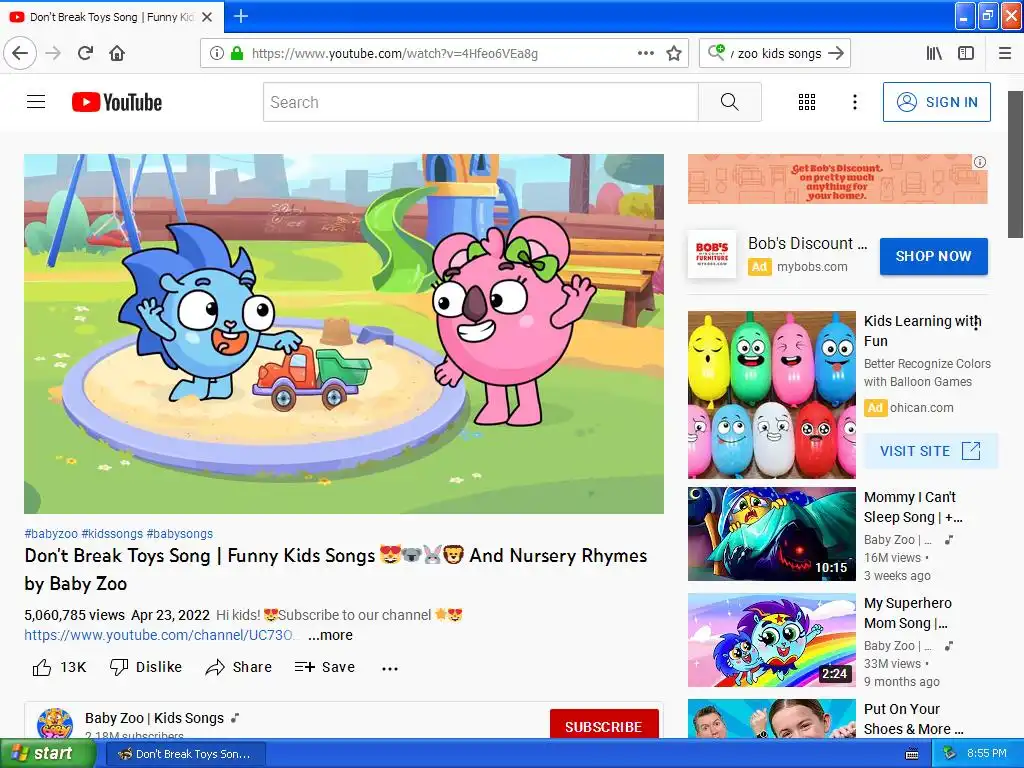Open the balloon faces ad thumbnail

pos(771,394)
